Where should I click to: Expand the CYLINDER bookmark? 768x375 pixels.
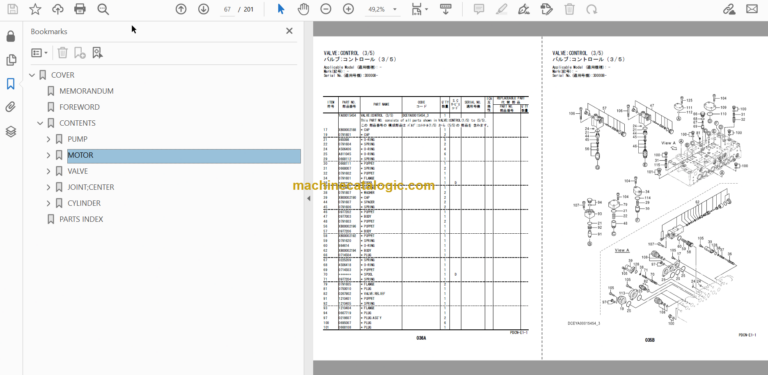pos(48,203)
